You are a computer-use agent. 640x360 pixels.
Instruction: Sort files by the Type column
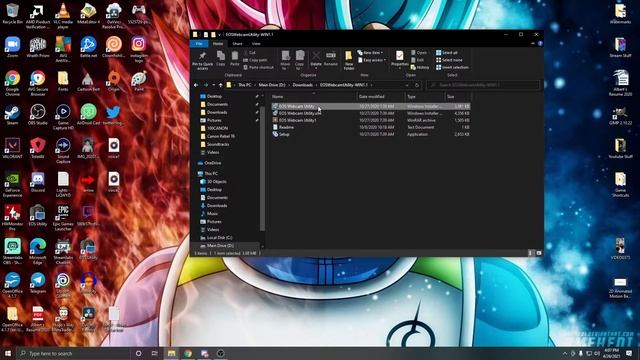pyautogui.click(x=424, y=97)
